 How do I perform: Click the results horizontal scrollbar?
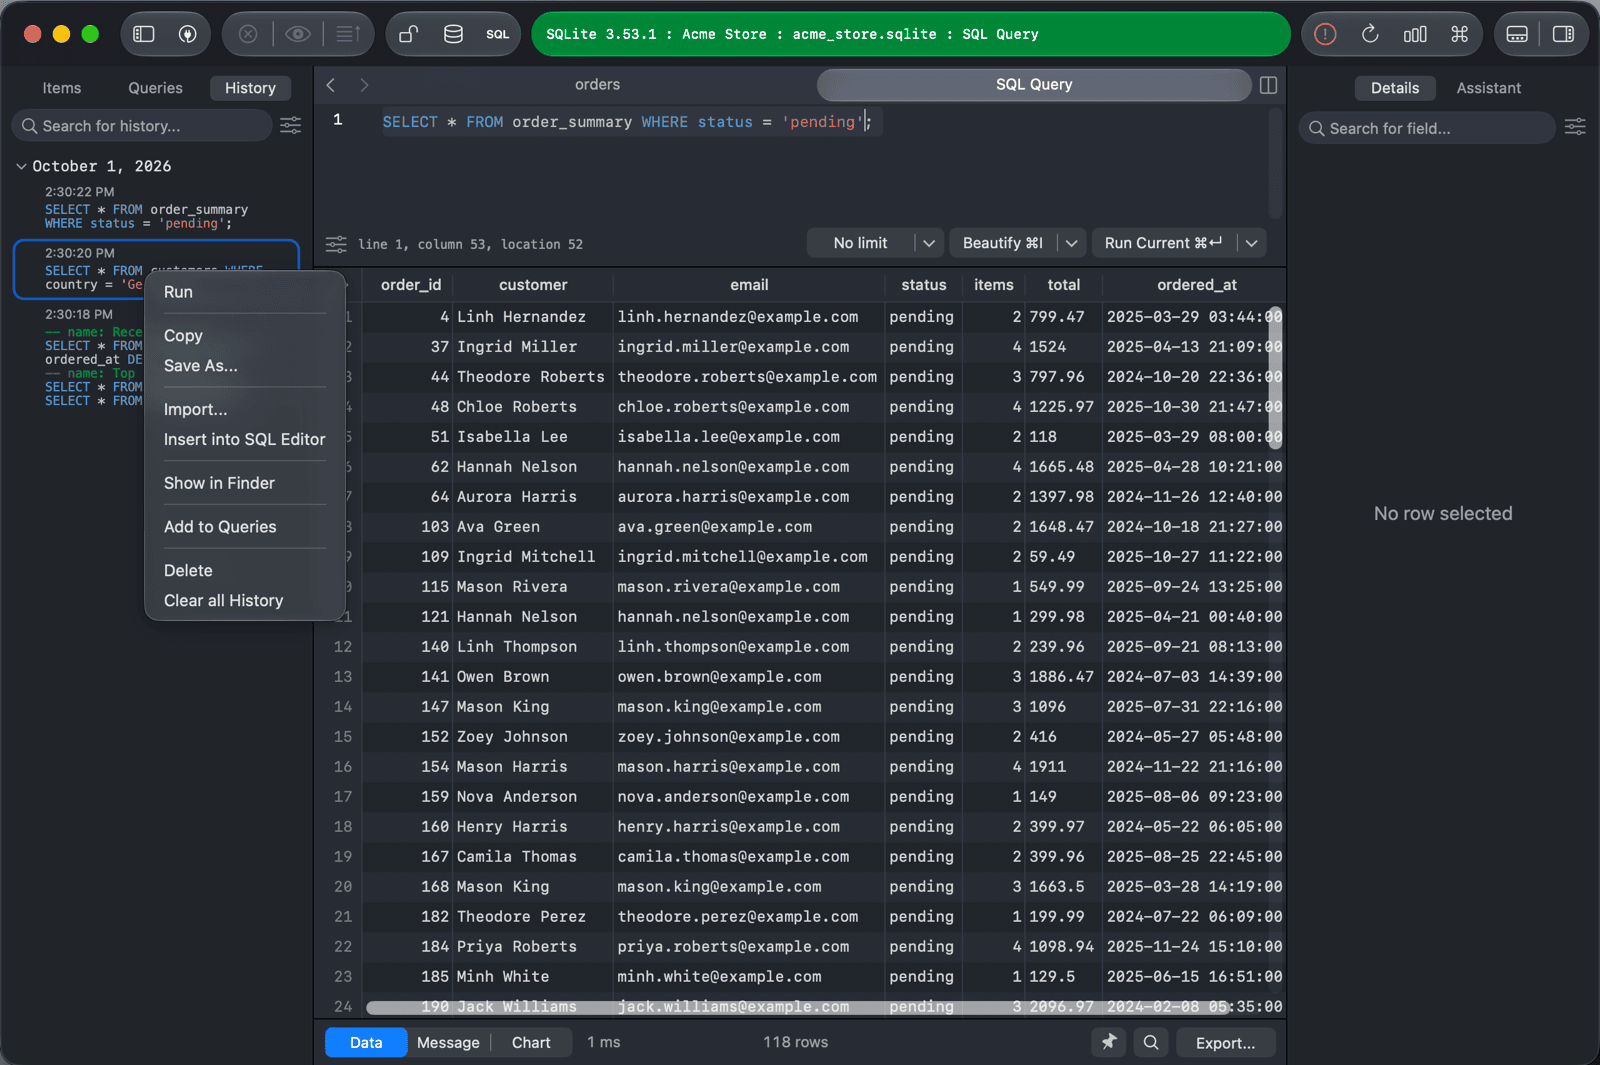click(797, 1008)
